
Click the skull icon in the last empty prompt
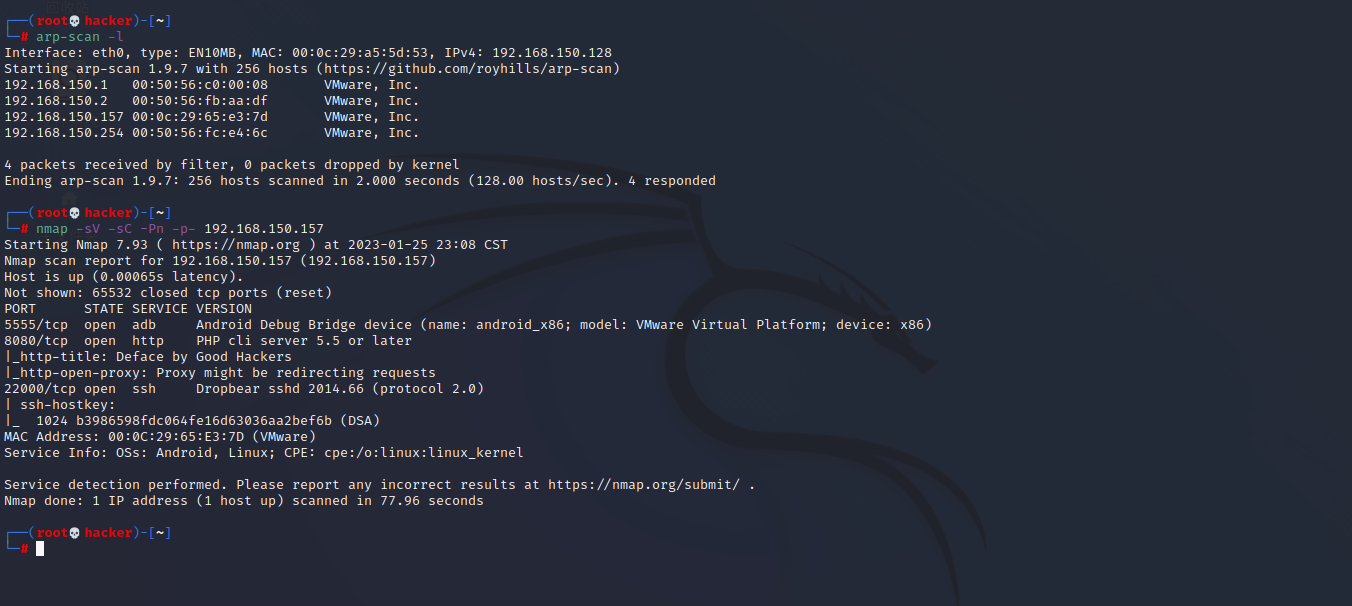76,533
